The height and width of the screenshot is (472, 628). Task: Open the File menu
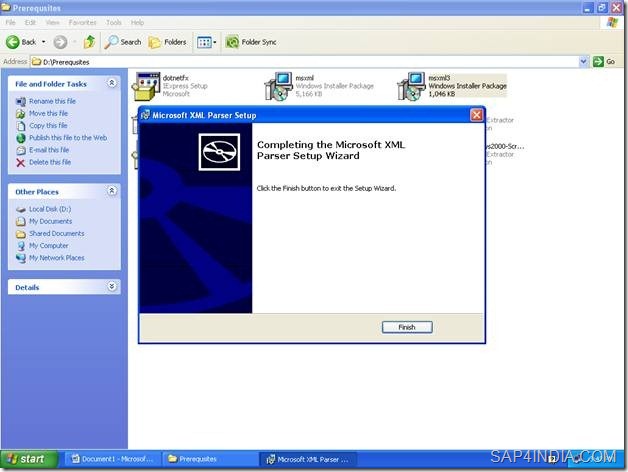[10, 22]
